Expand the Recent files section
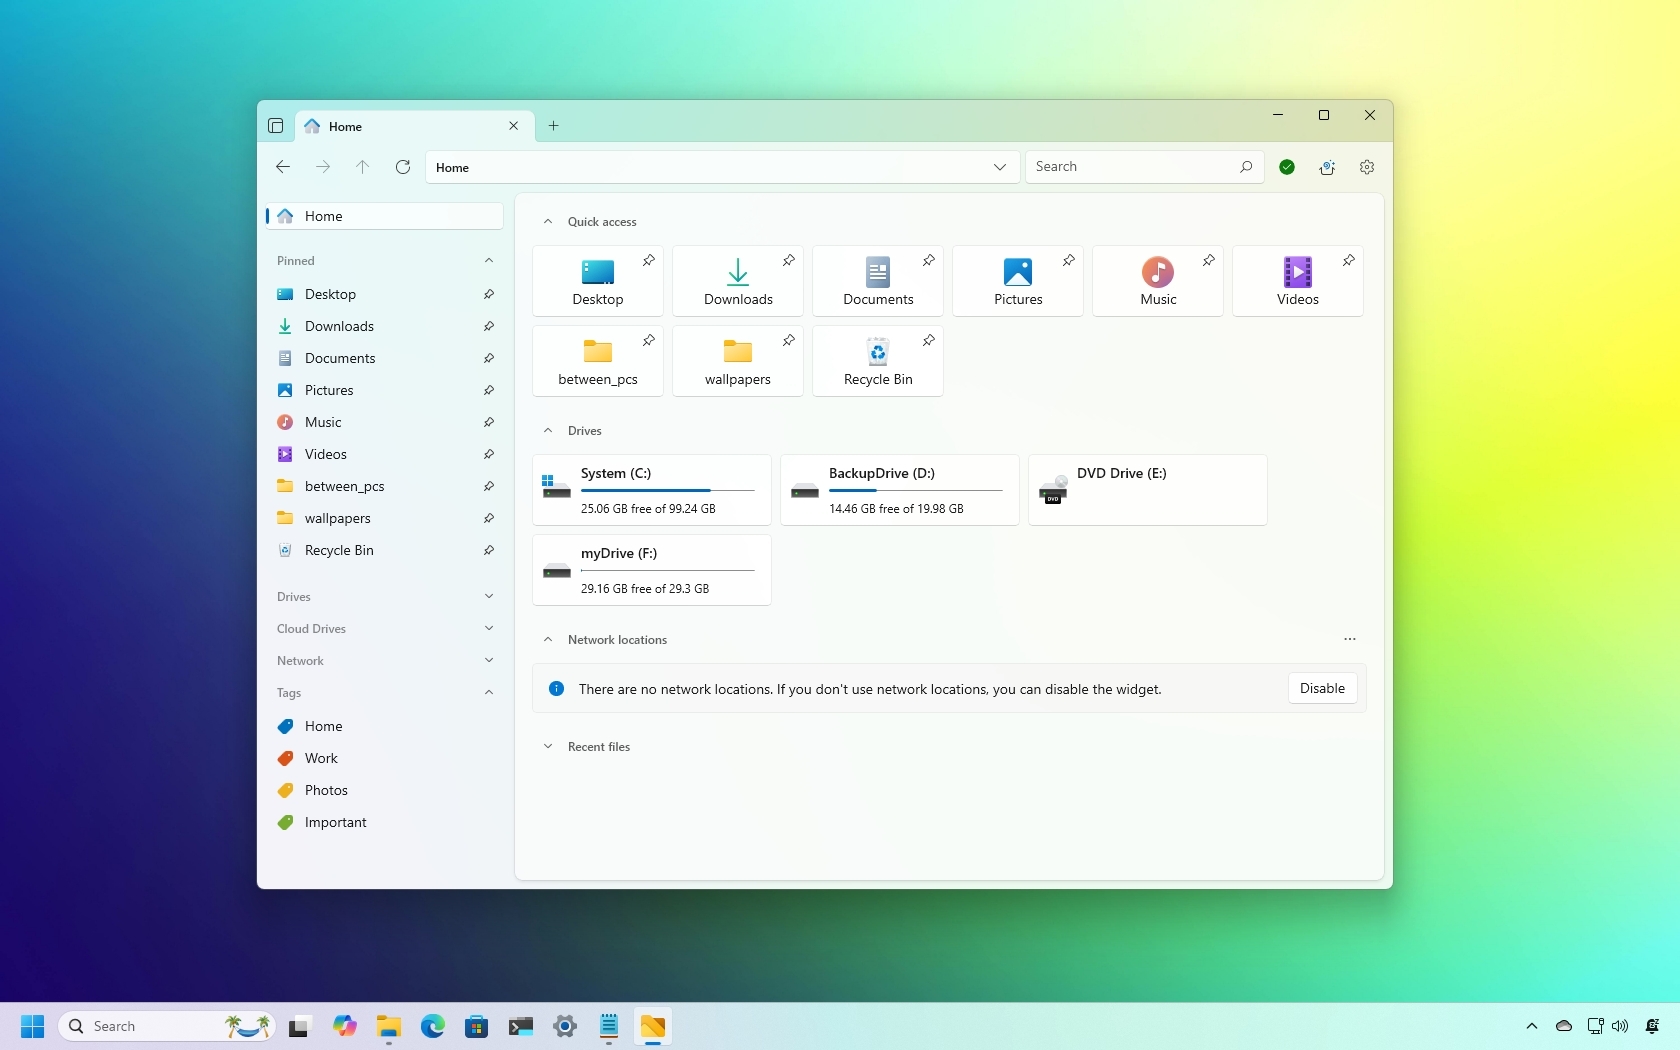Viewport: 1680px width, 1050px height. click(x=548, y=747)
